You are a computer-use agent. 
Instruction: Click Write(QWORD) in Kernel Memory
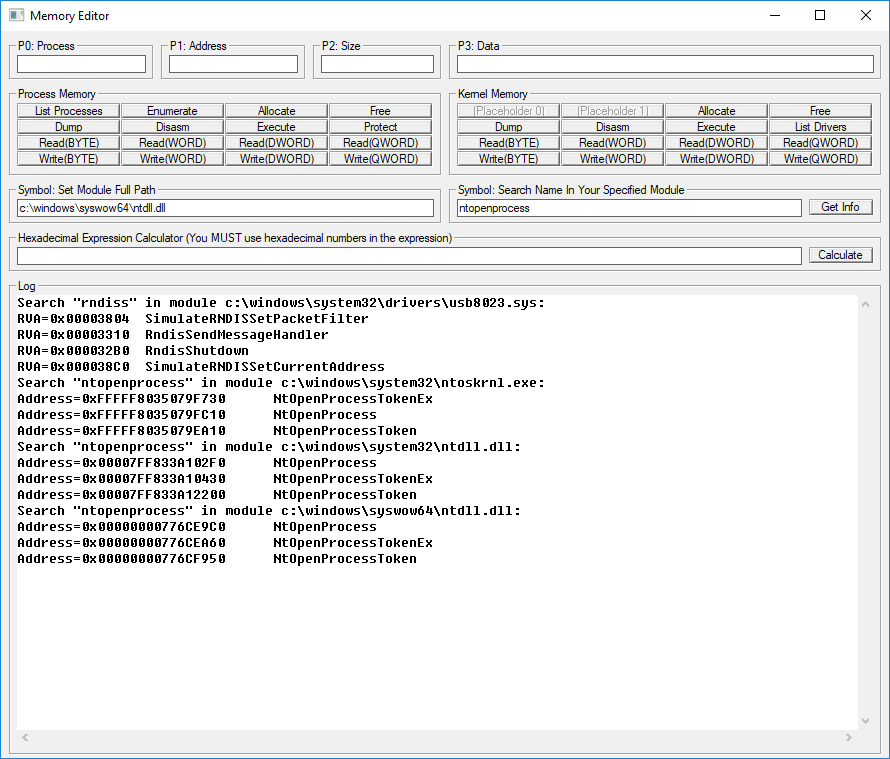820,158
